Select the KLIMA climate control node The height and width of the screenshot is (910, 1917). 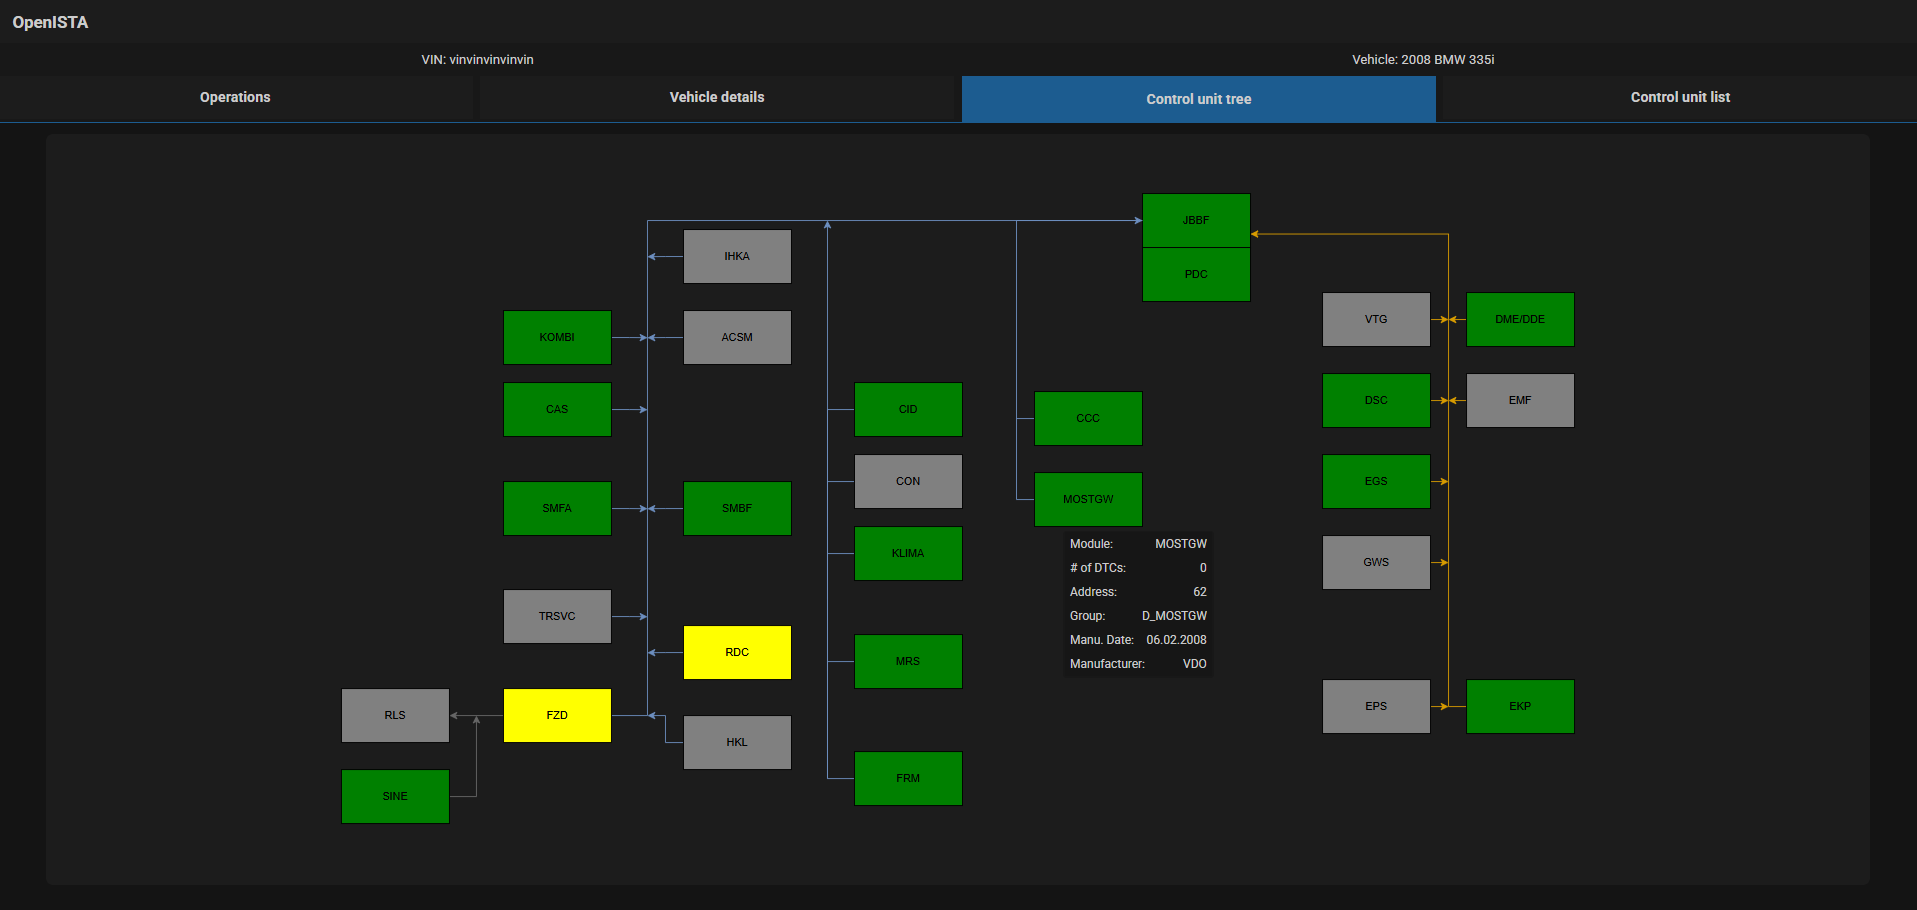(x=908, y=553)
